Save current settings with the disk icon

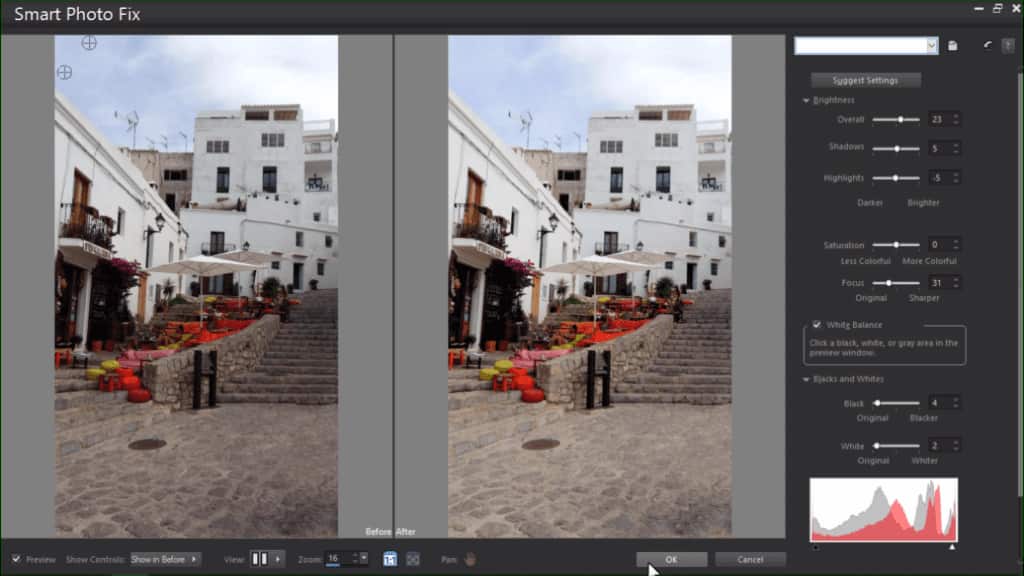[952, 45]
